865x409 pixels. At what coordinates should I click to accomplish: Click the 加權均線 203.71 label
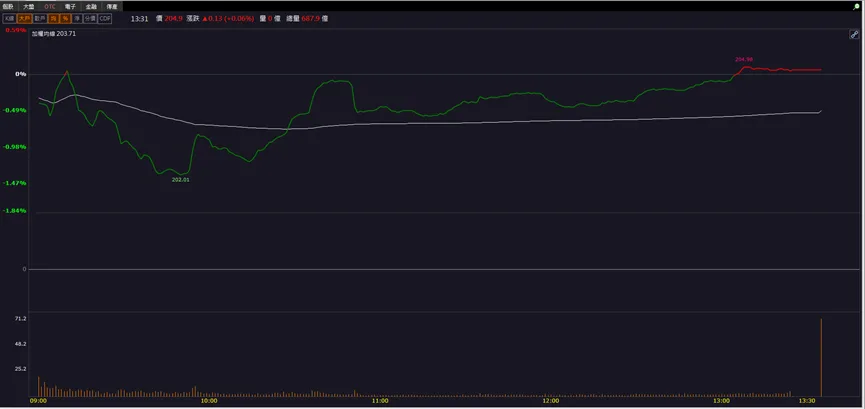point(54,34)
